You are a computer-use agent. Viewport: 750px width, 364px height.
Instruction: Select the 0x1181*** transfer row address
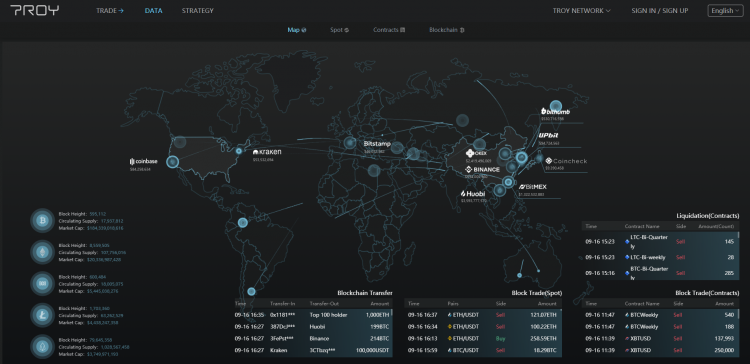pyautogui.click(x=282, y=315)
